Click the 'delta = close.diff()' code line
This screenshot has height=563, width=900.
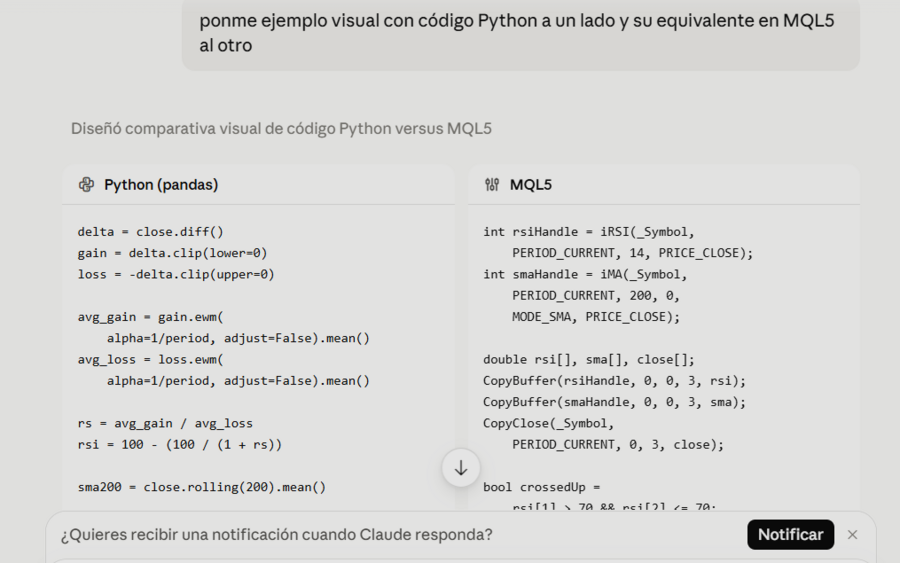coord(150,232)
